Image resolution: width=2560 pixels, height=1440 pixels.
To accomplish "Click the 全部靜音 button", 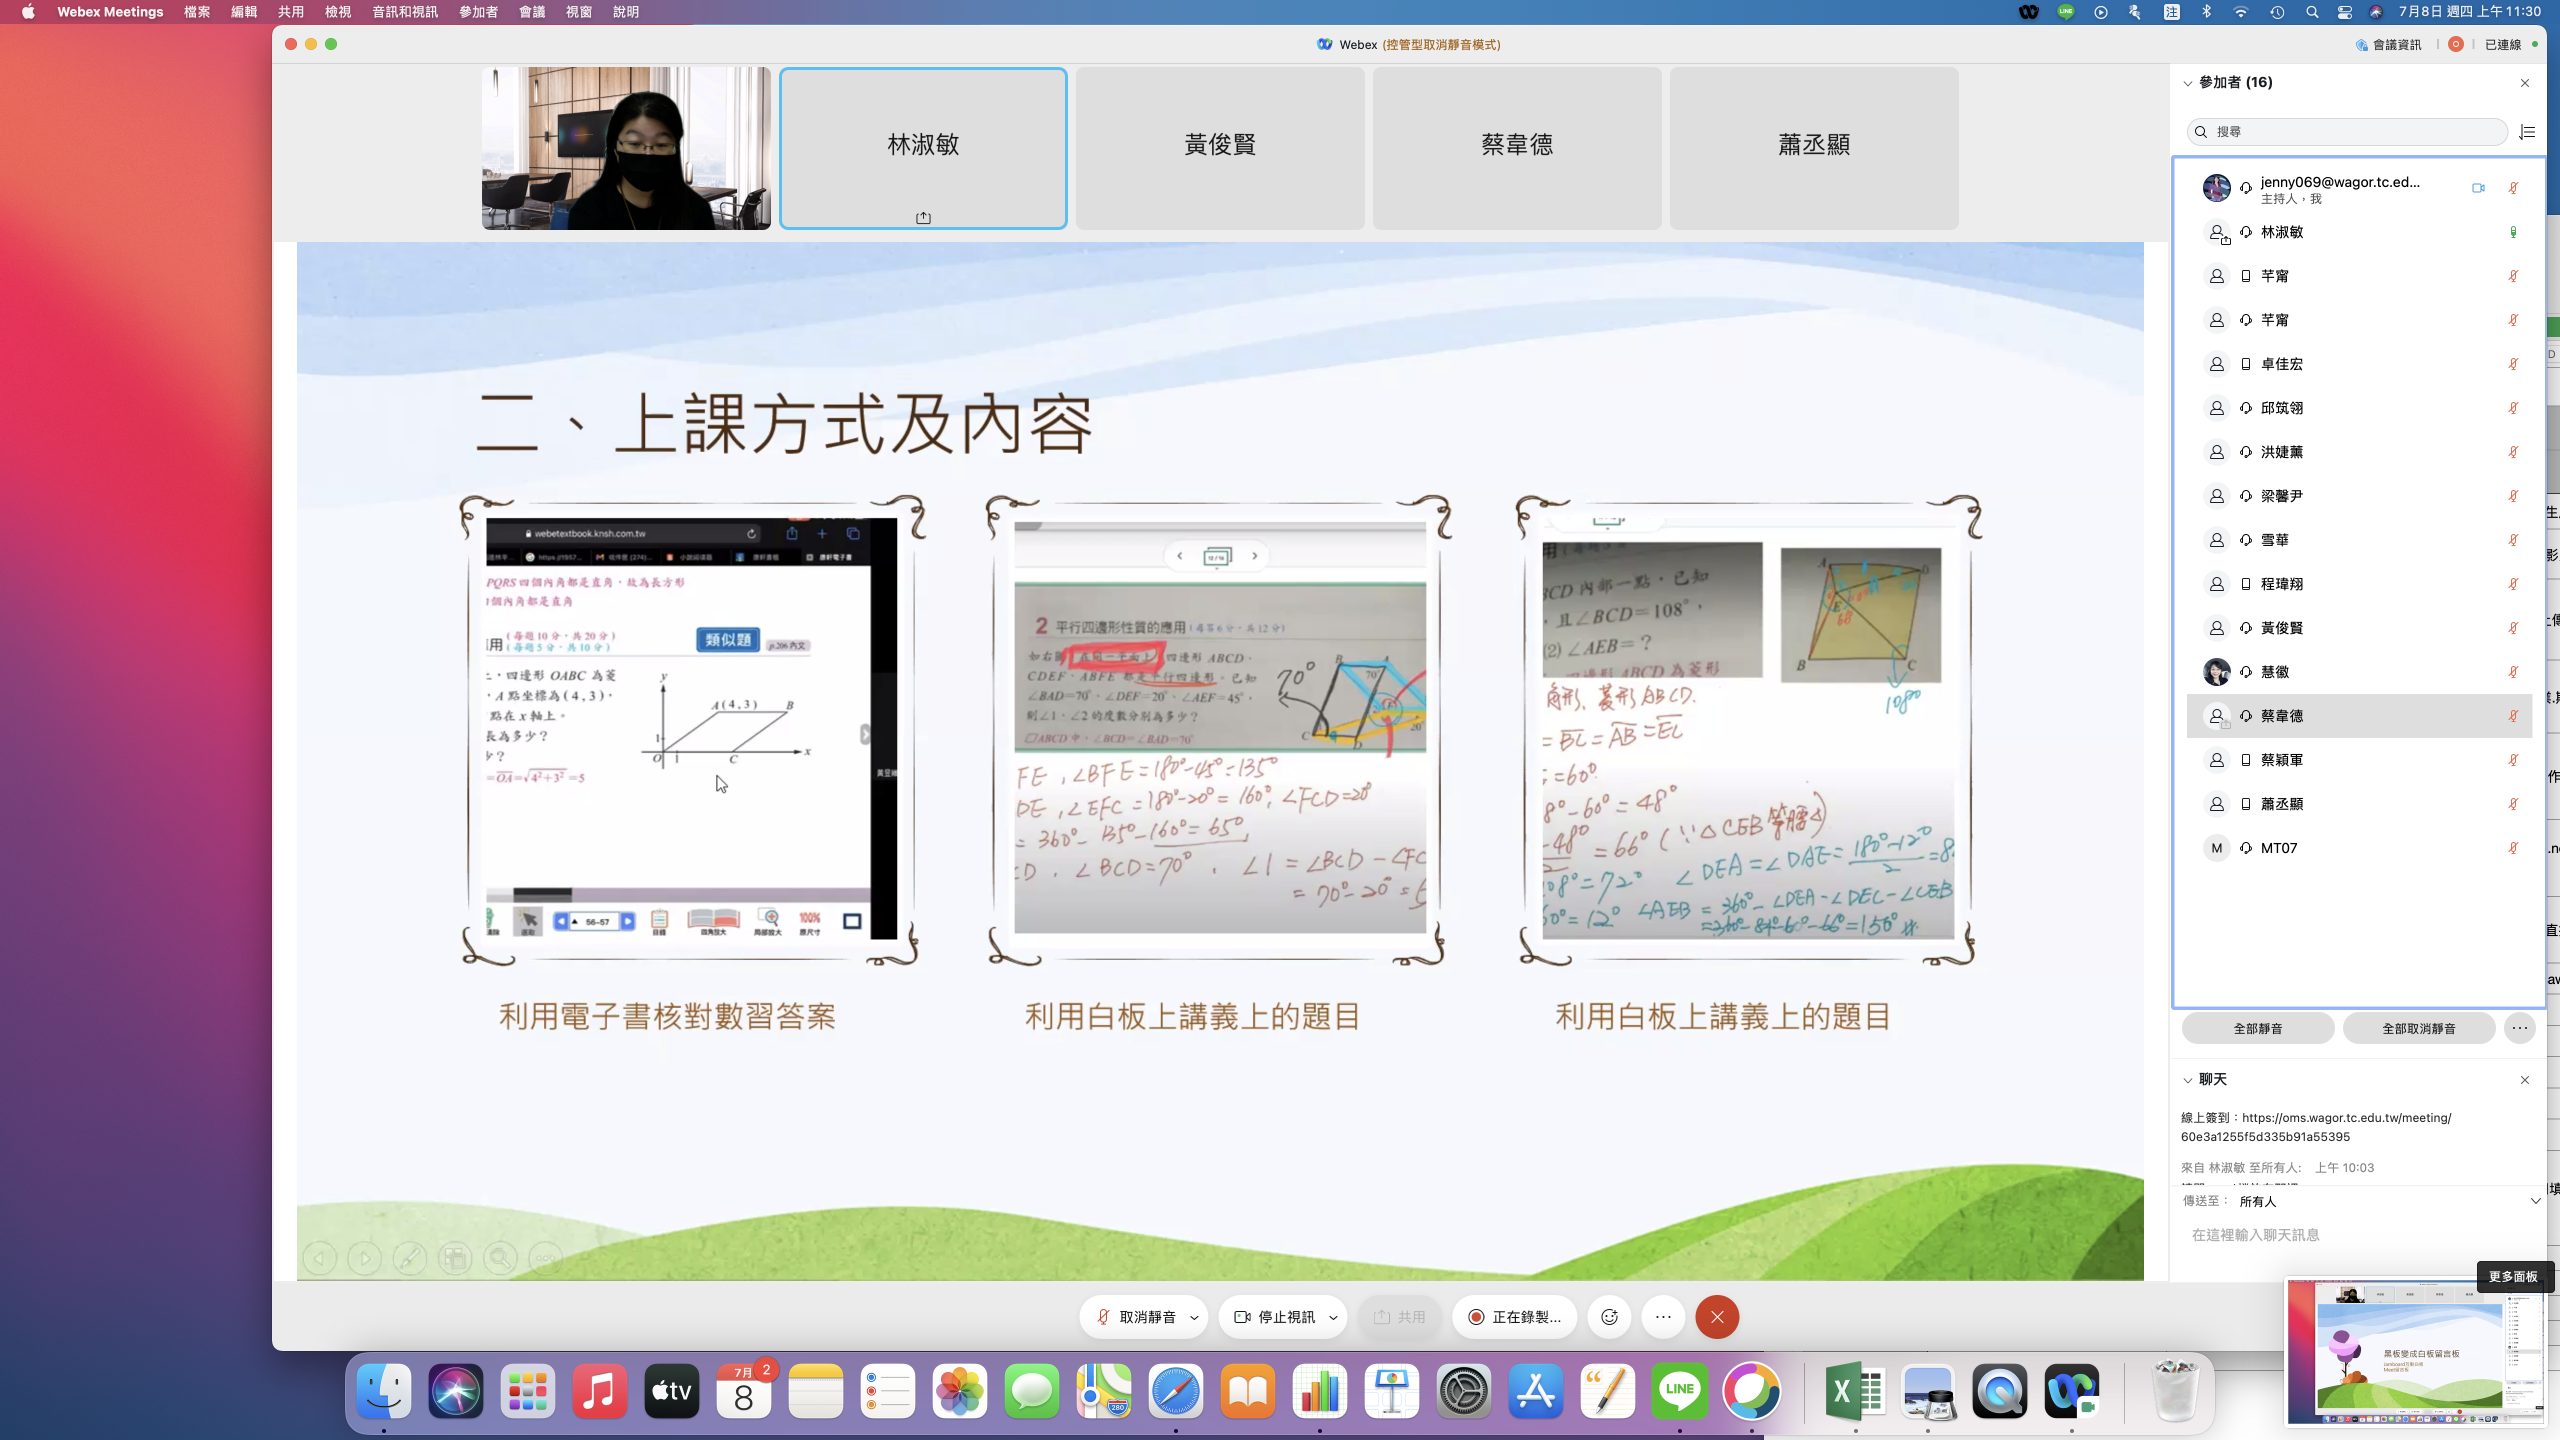I will (x=2257, y=1028).
